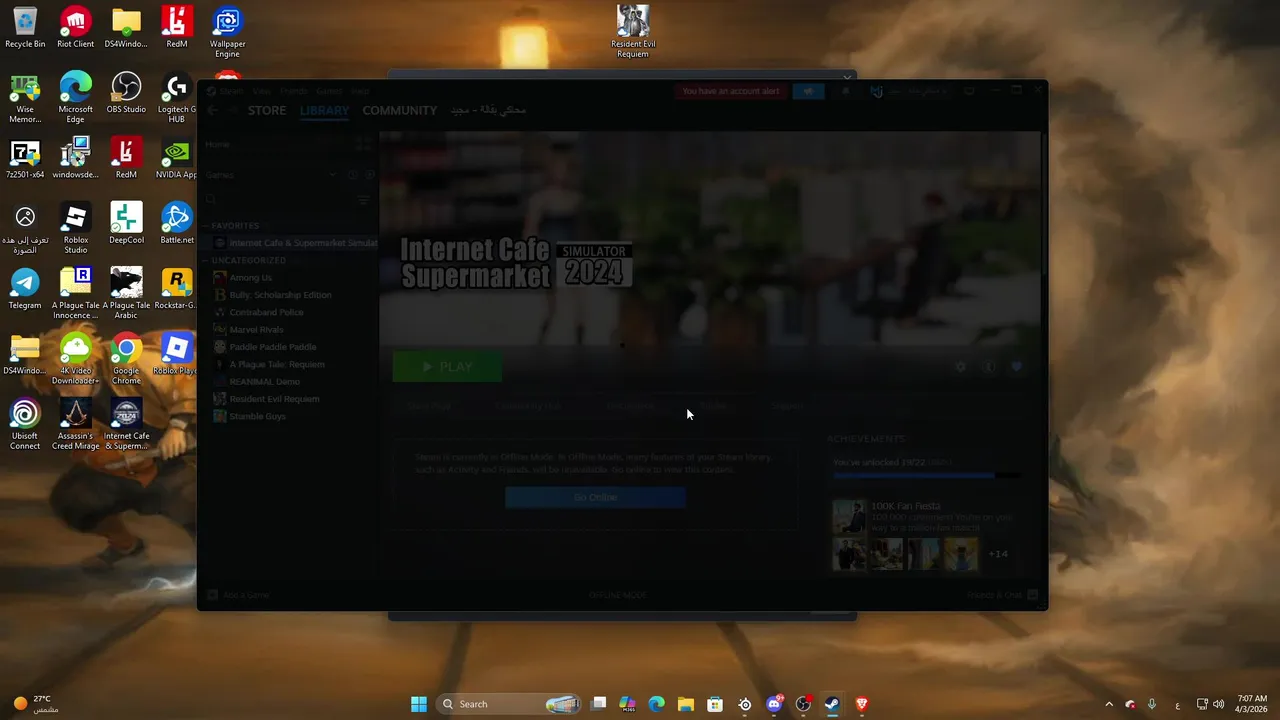Open the volume control in system tray

click(1218, 704)
